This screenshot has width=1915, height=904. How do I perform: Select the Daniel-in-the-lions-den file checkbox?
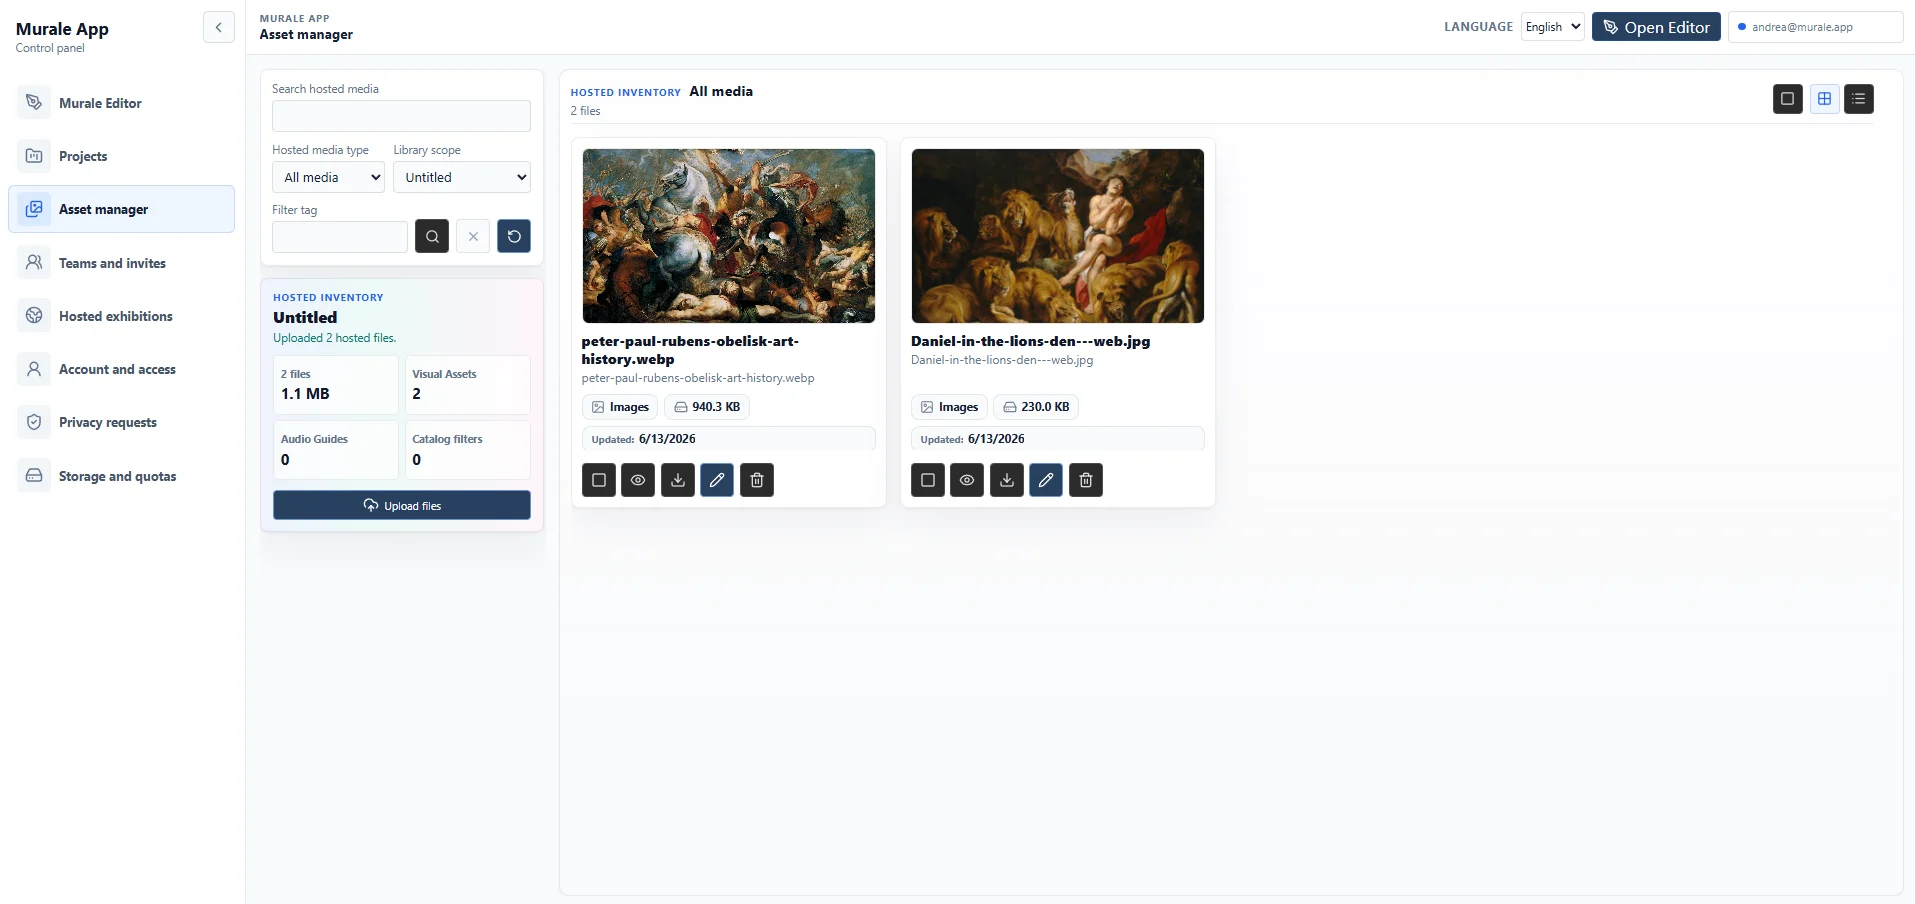coord(928,480)
